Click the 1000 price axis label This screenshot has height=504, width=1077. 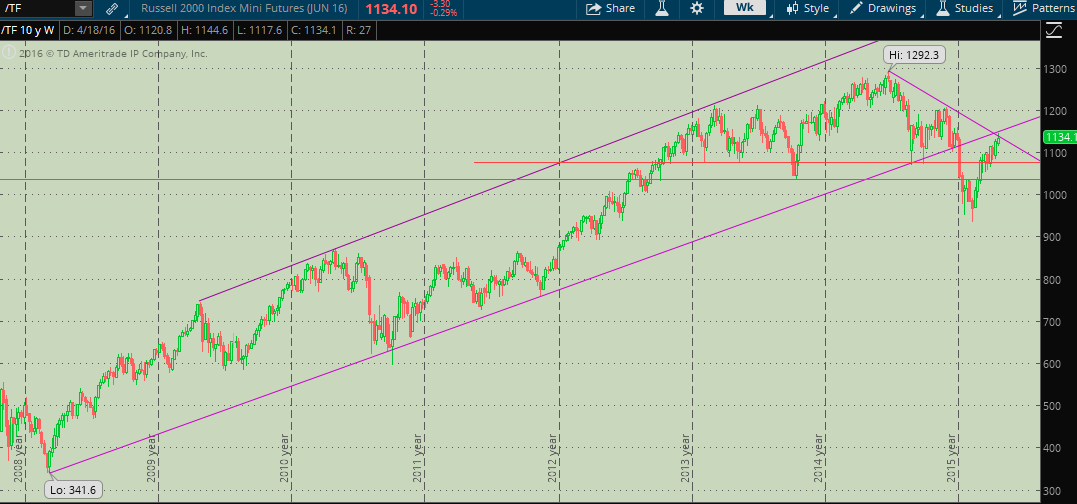(x=1056, y=195)
